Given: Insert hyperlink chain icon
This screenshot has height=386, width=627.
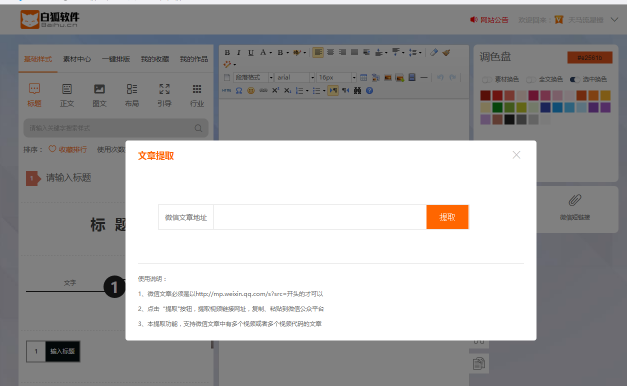Looking at the screenshot, I should click(263, 90).
